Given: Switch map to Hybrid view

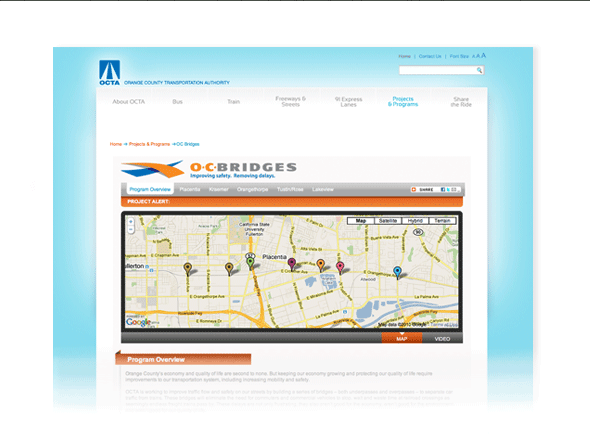Looking at the screenshot, I should pos(415,221).
